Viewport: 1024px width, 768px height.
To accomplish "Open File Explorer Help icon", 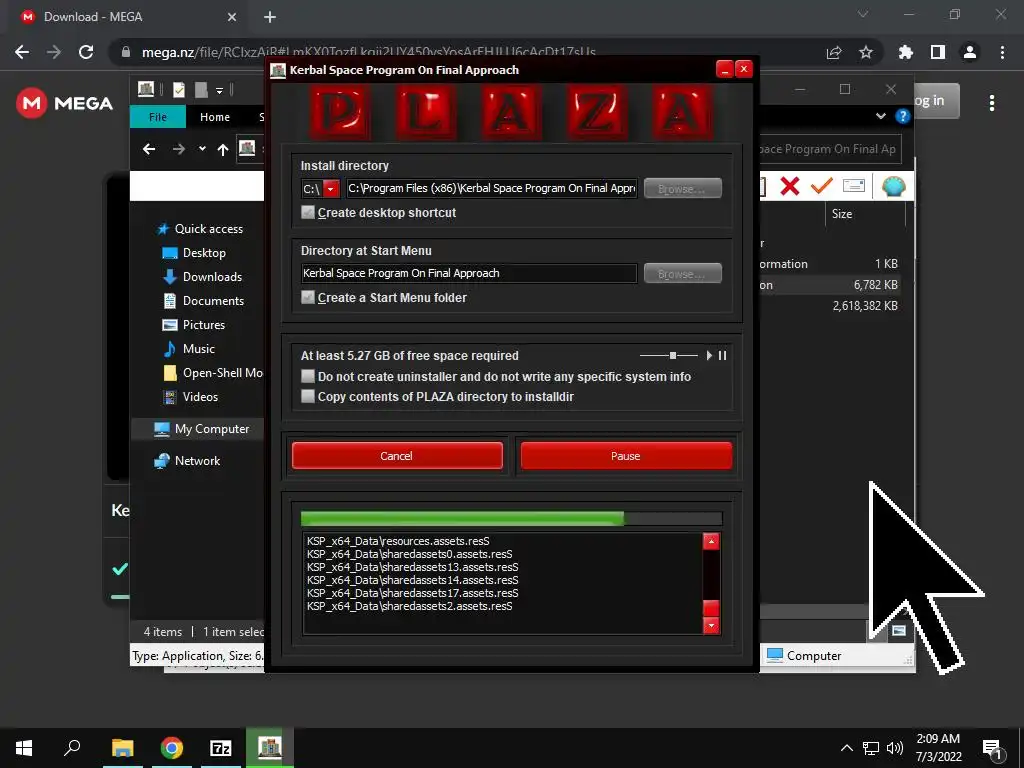I will pos(903,116).
